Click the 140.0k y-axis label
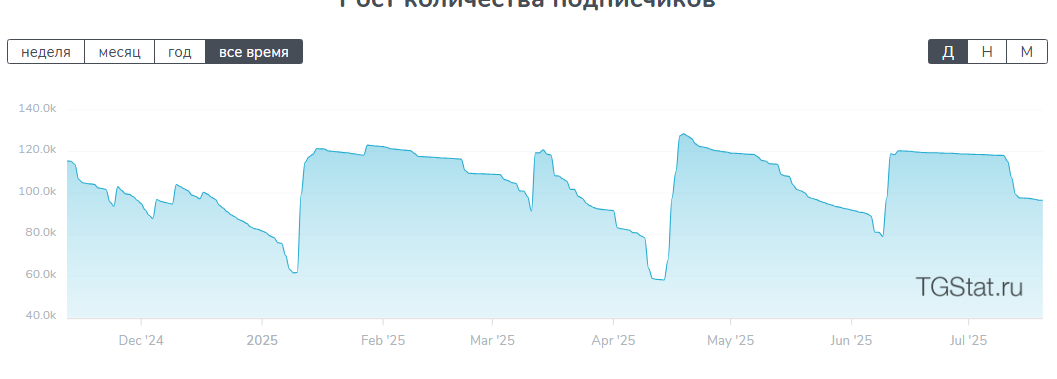 point(37,108)
